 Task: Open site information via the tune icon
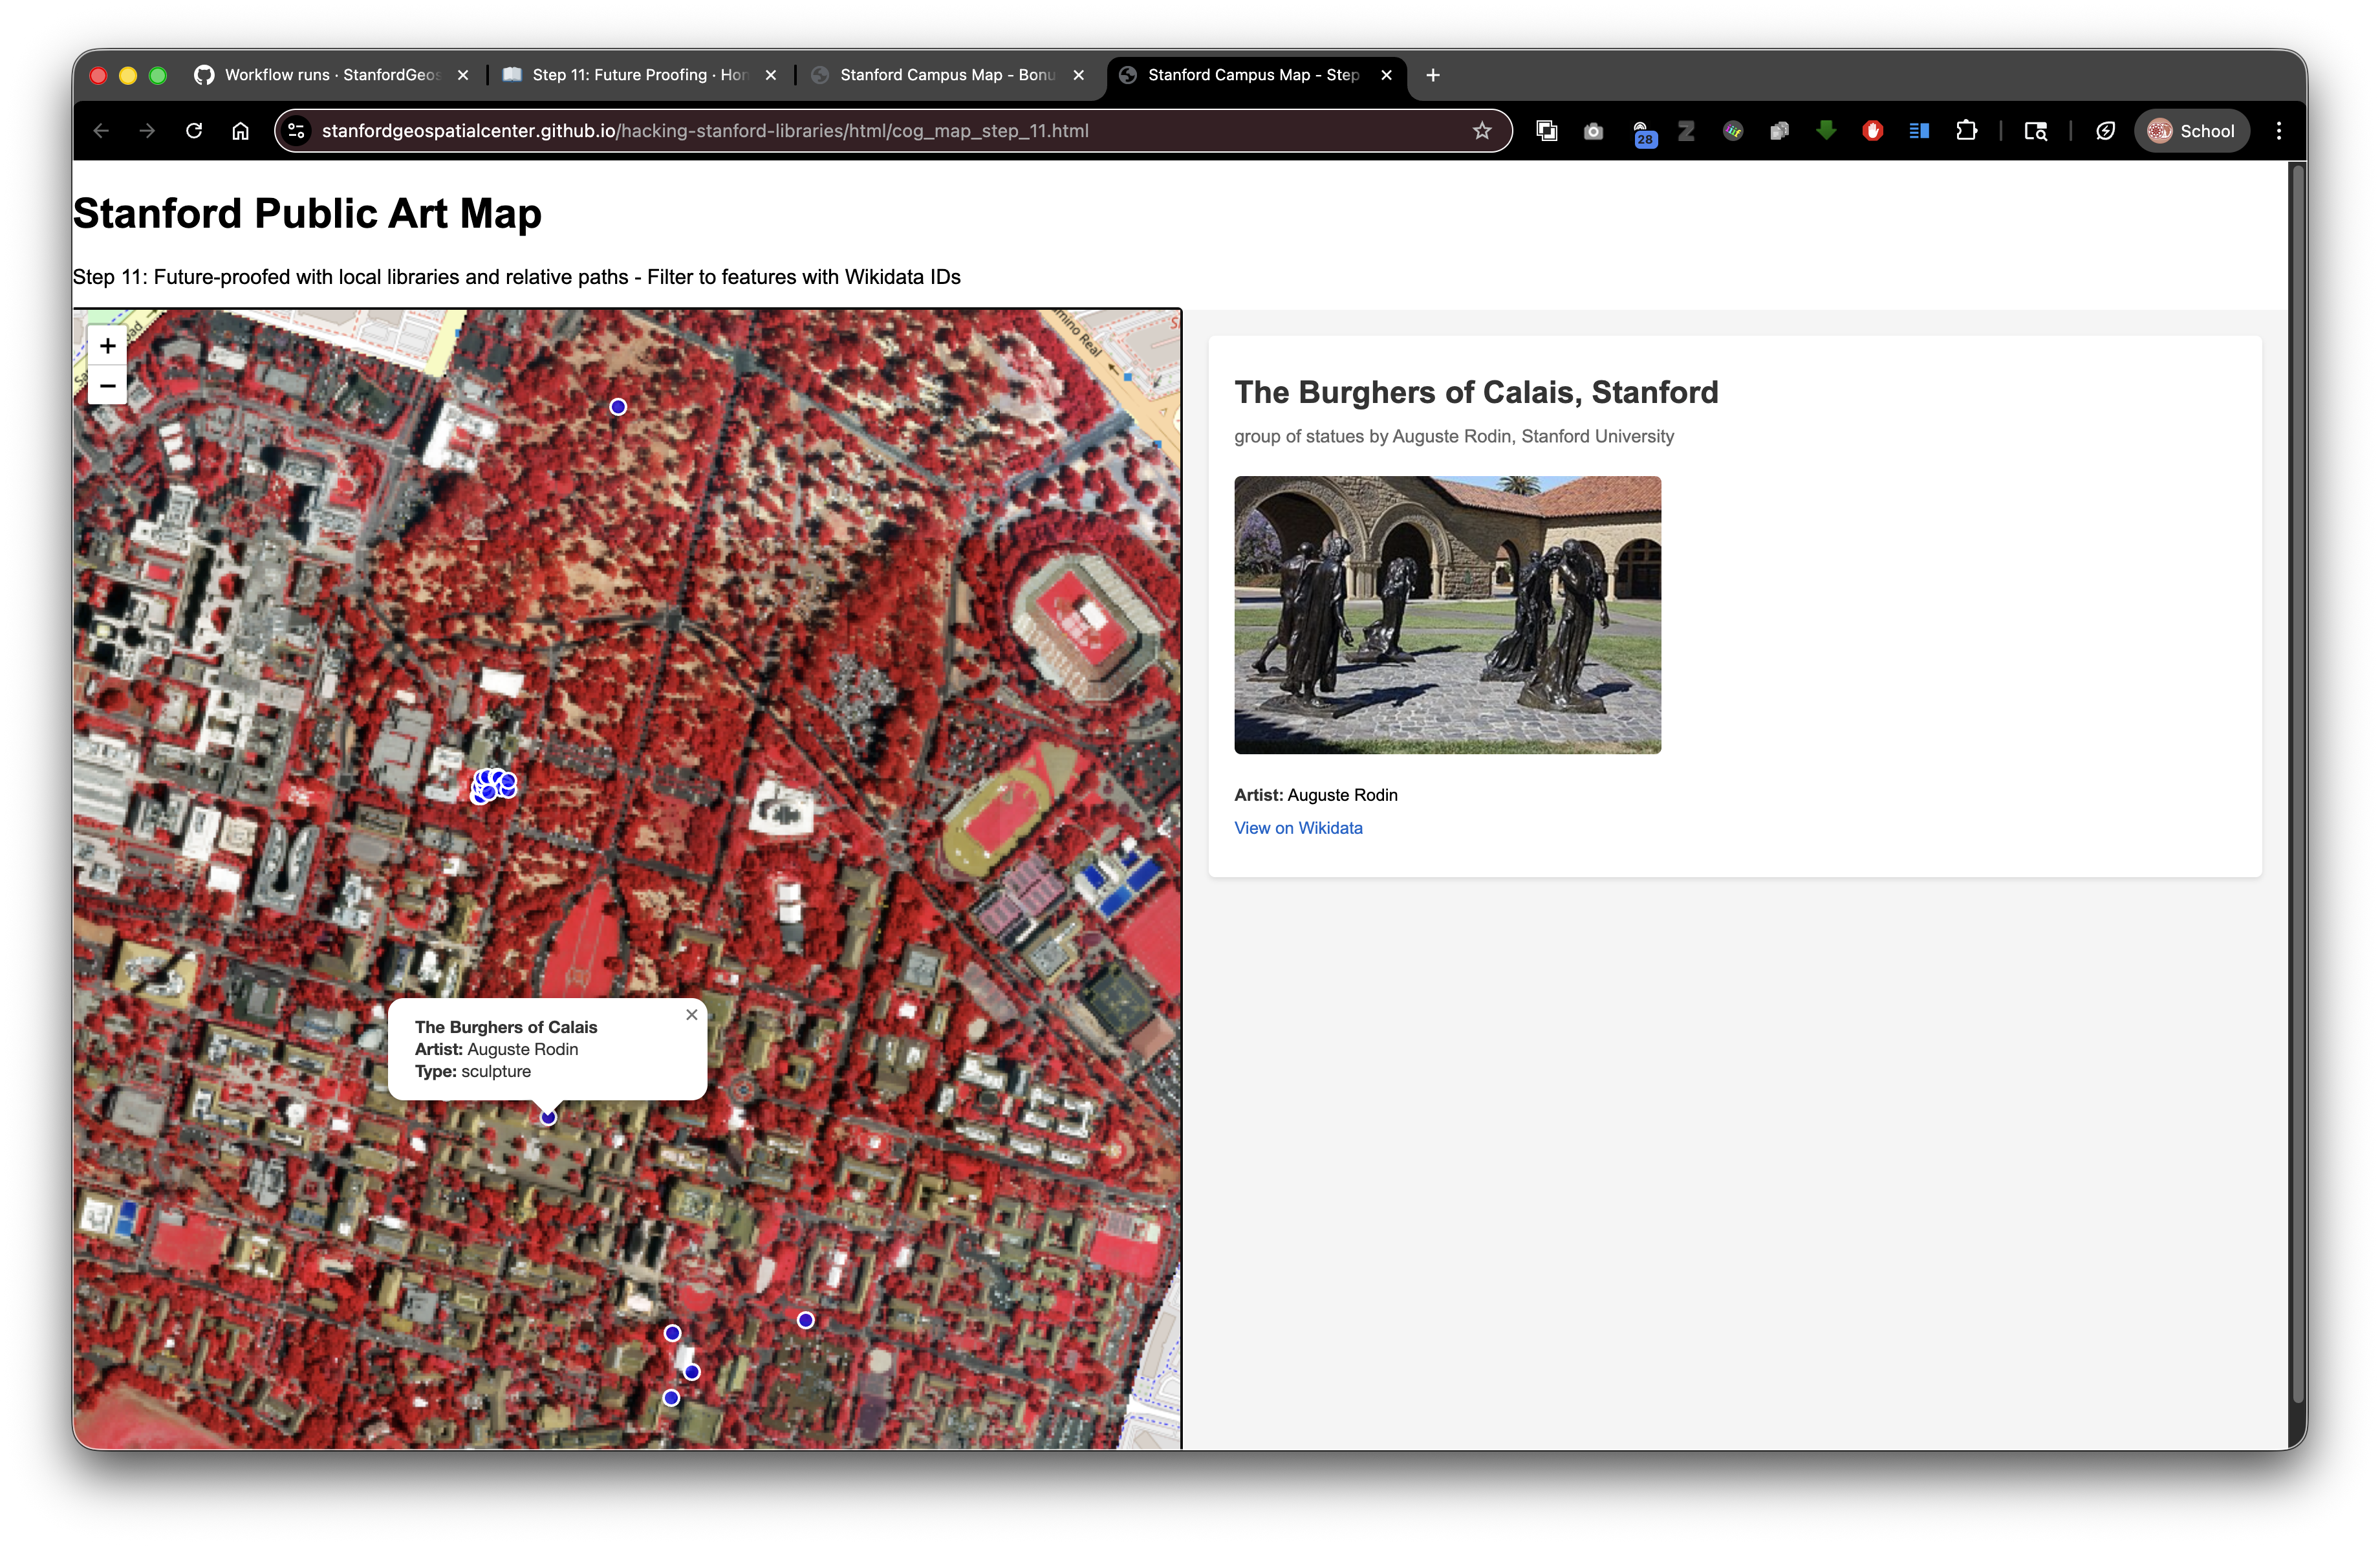click(296, 130)
